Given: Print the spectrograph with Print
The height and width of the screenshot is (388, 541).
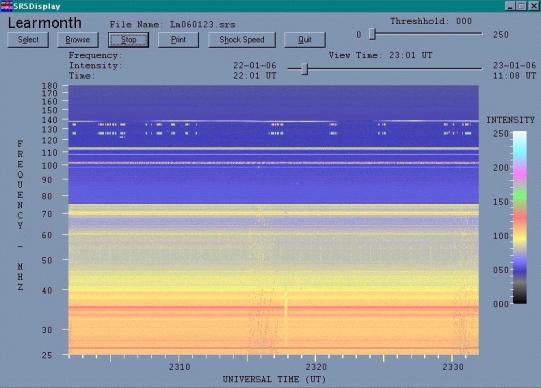Looking at the screenshot, I should [x=178, y=40].
